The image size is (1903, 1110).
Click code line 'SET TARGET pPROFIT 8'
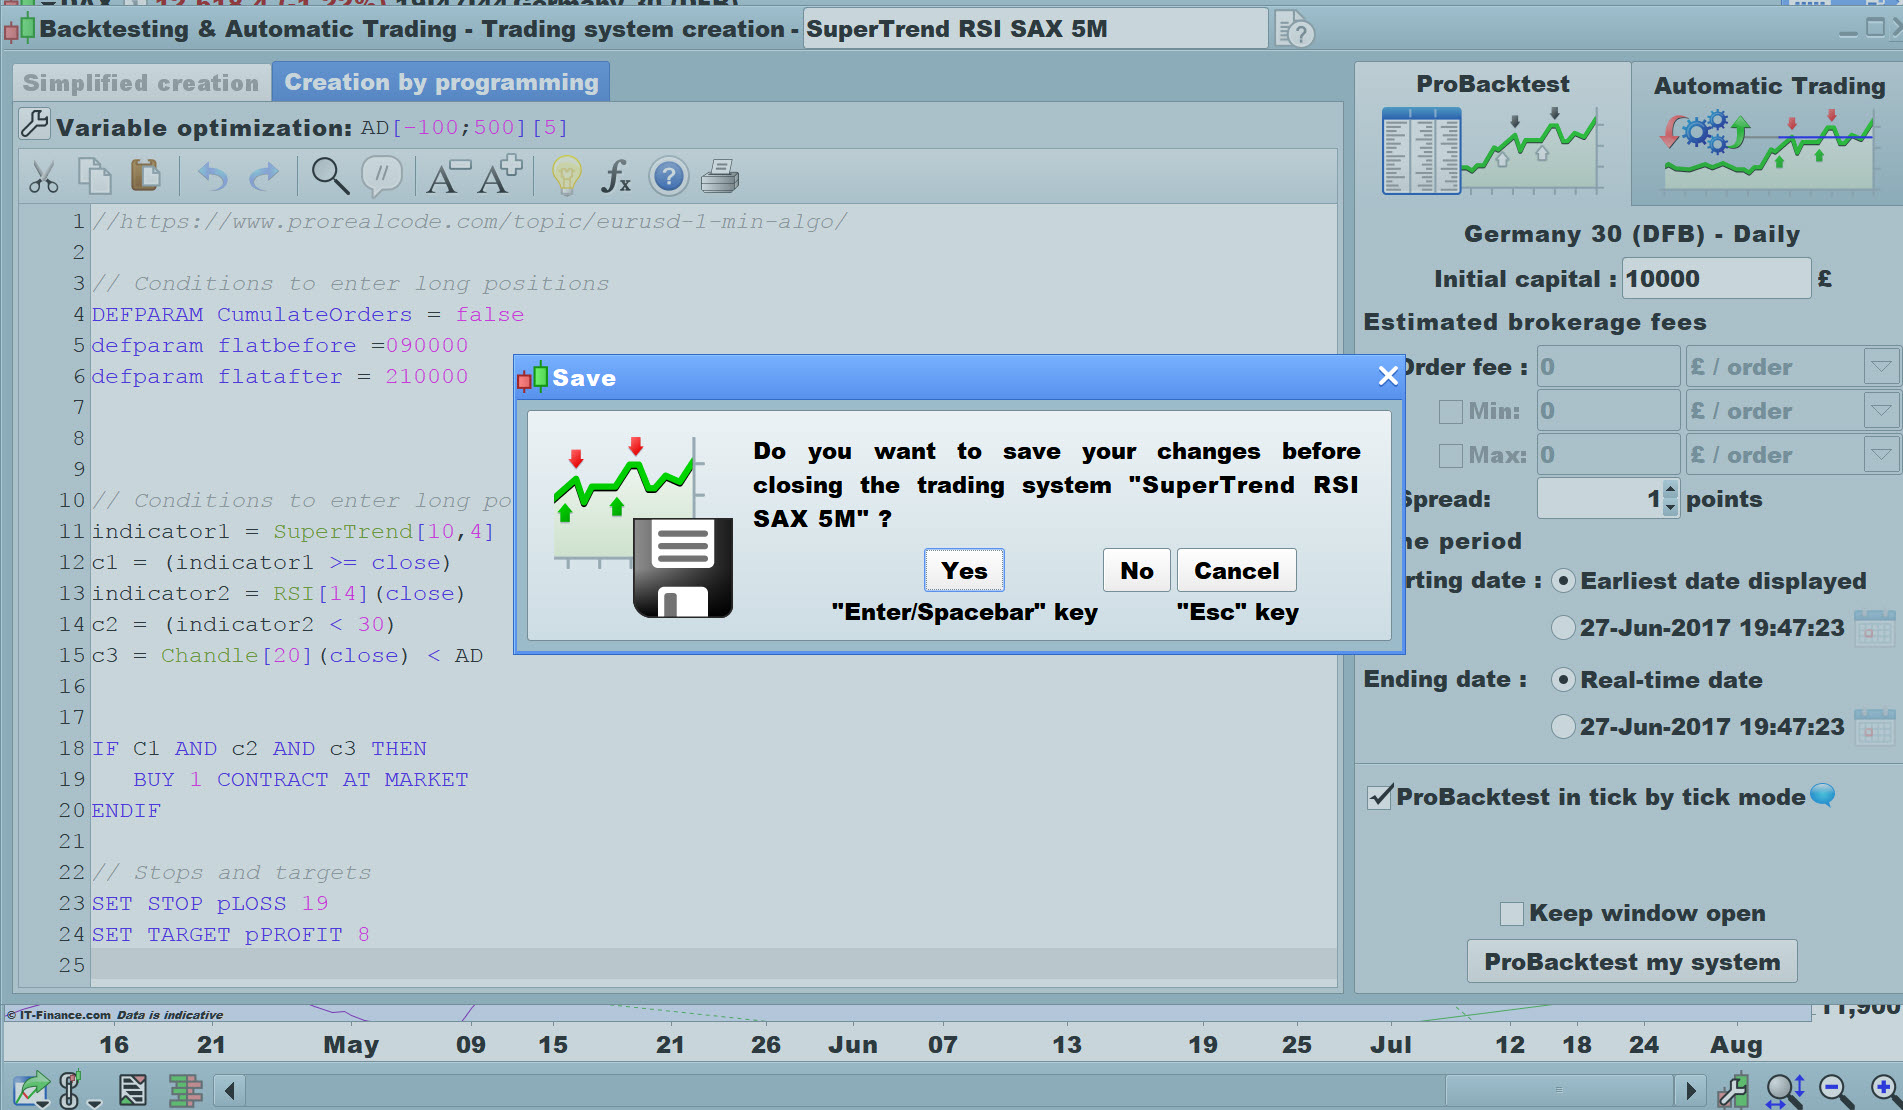pos(231,934)
